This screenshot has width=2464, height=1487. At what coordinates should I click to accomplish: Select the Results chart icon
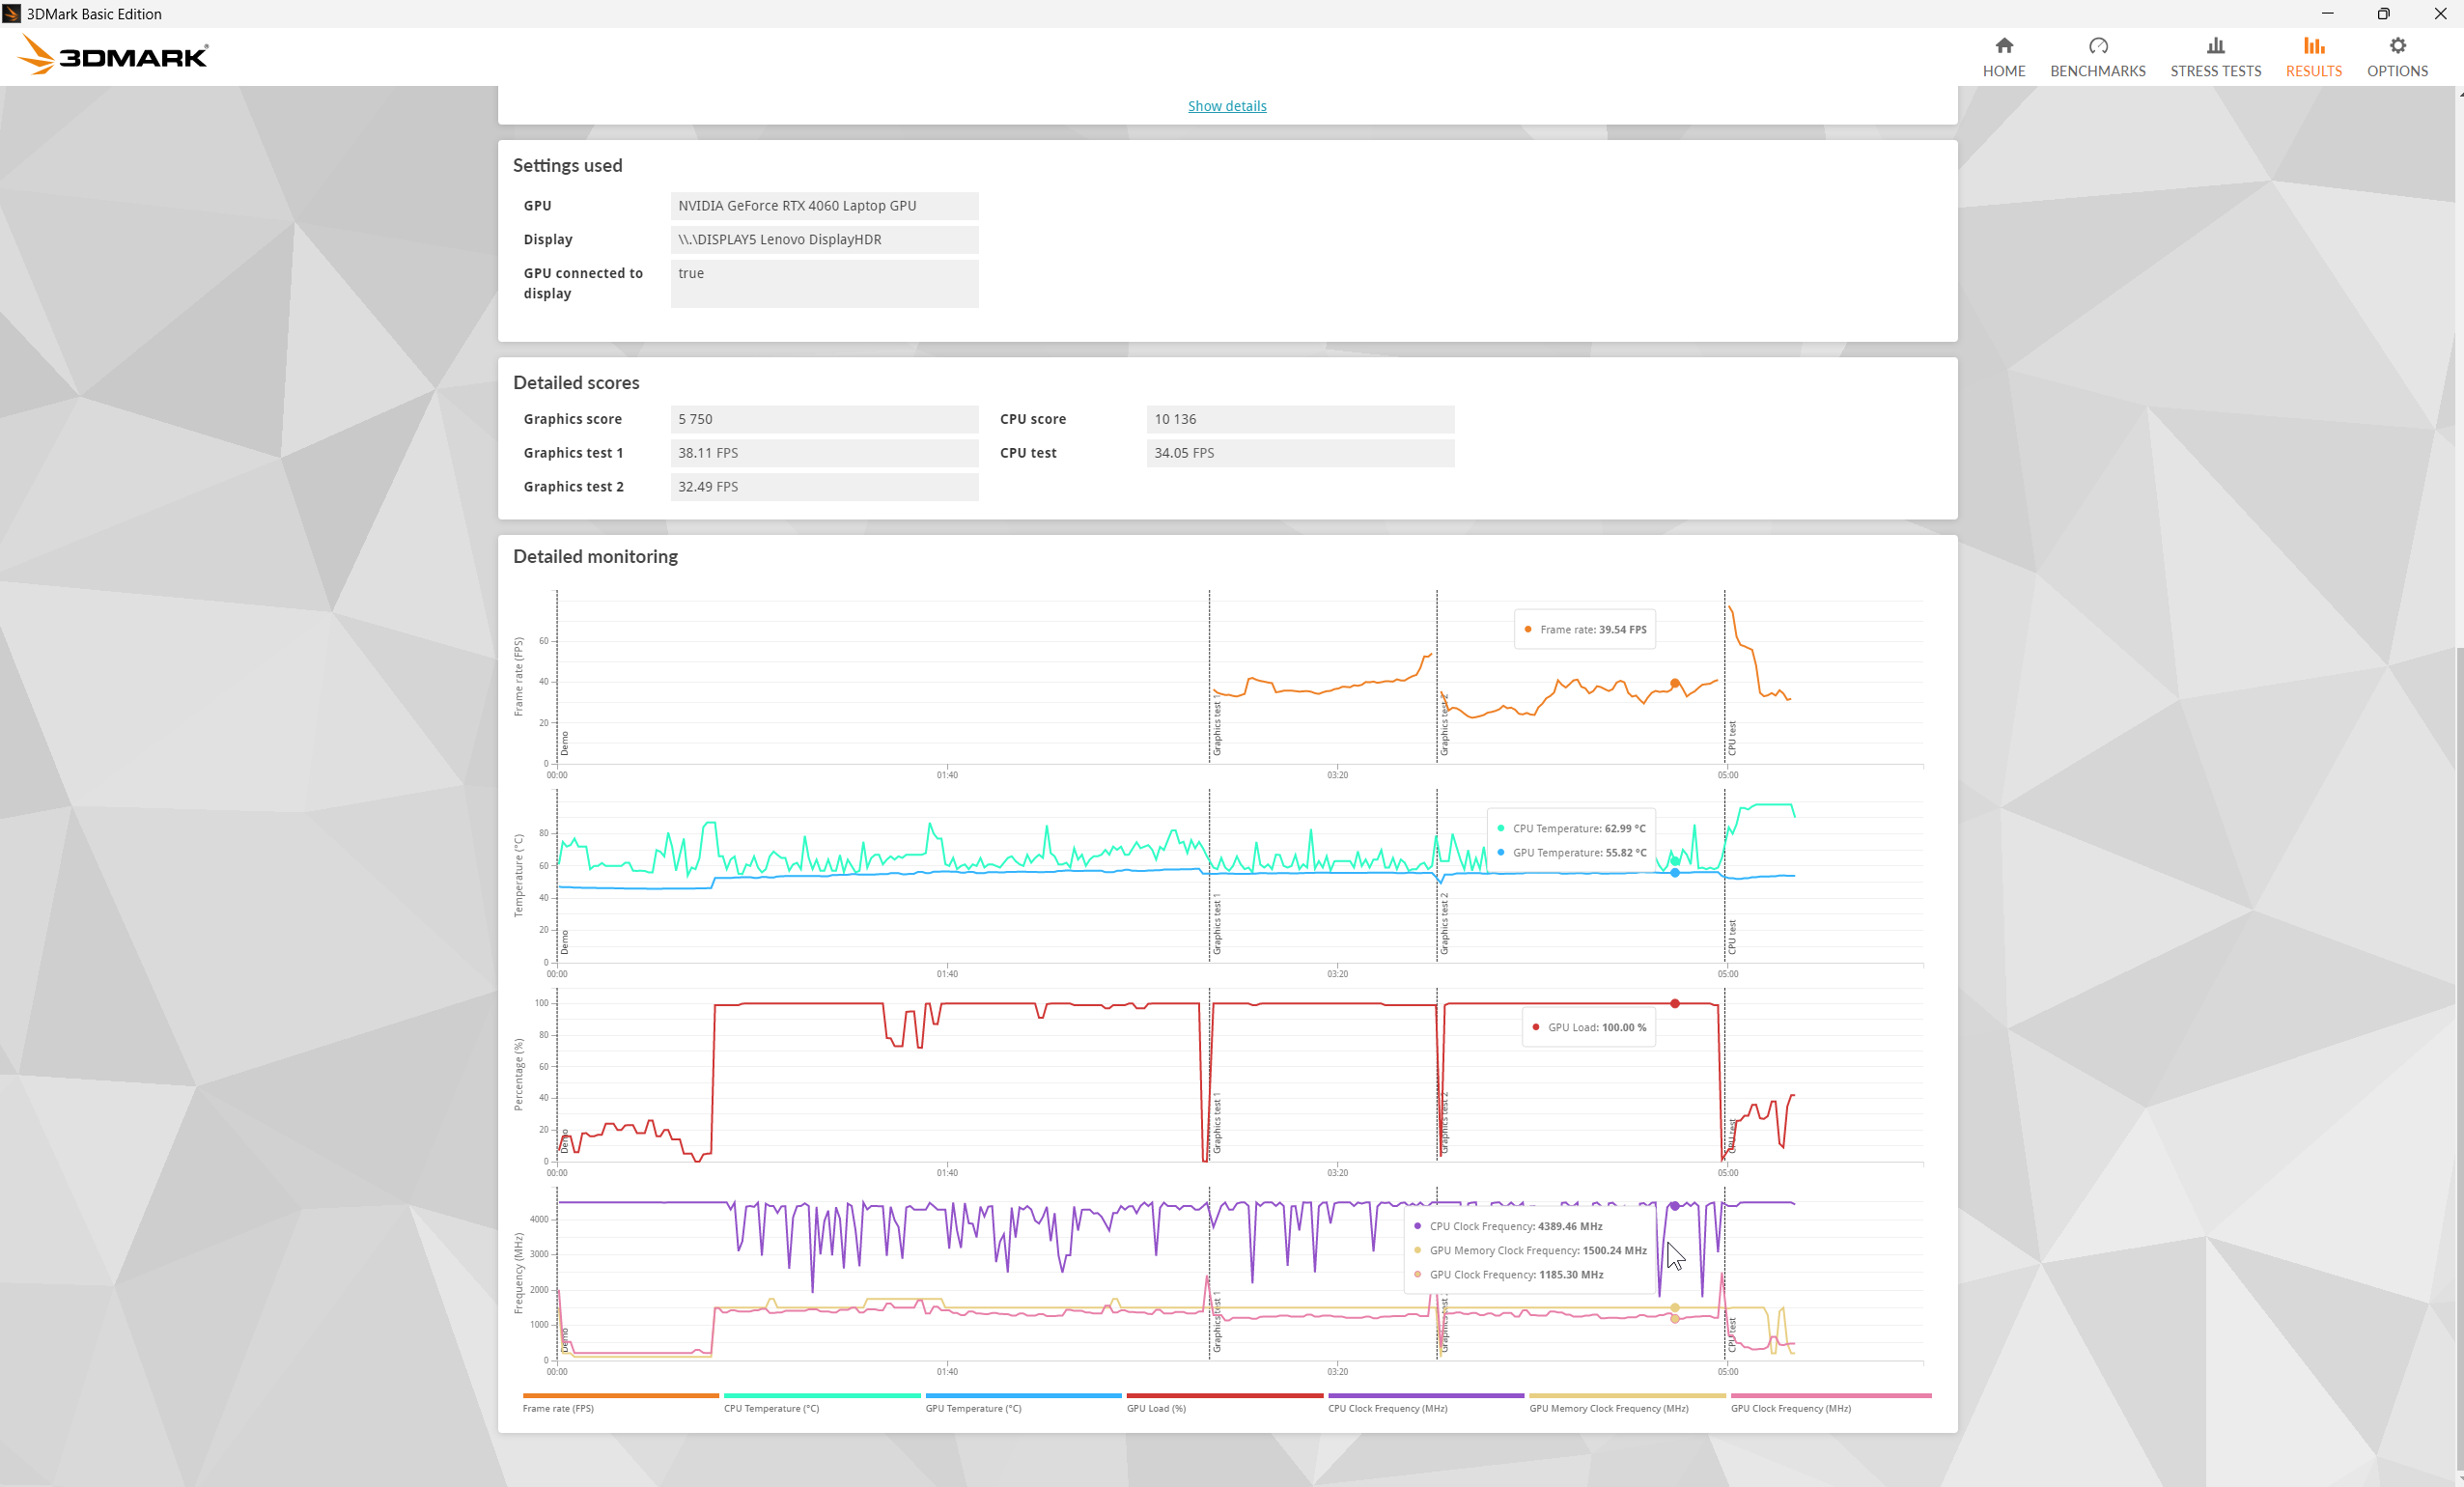(x=2313, y=46)
